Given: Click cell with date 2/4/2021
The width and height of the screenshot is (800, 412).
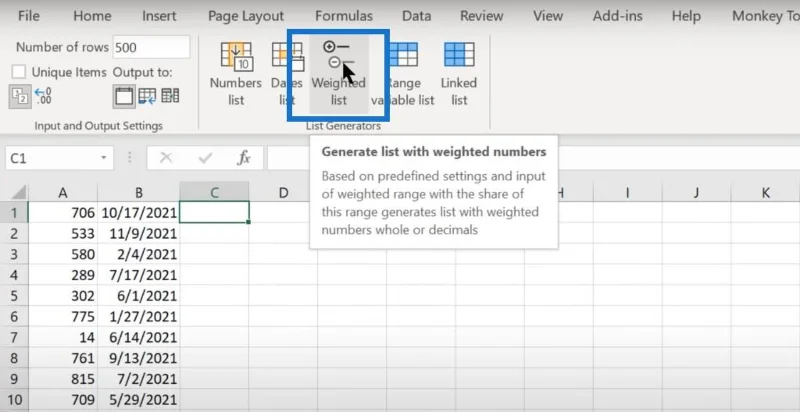Looking at the screenshot, I should 138,254.
